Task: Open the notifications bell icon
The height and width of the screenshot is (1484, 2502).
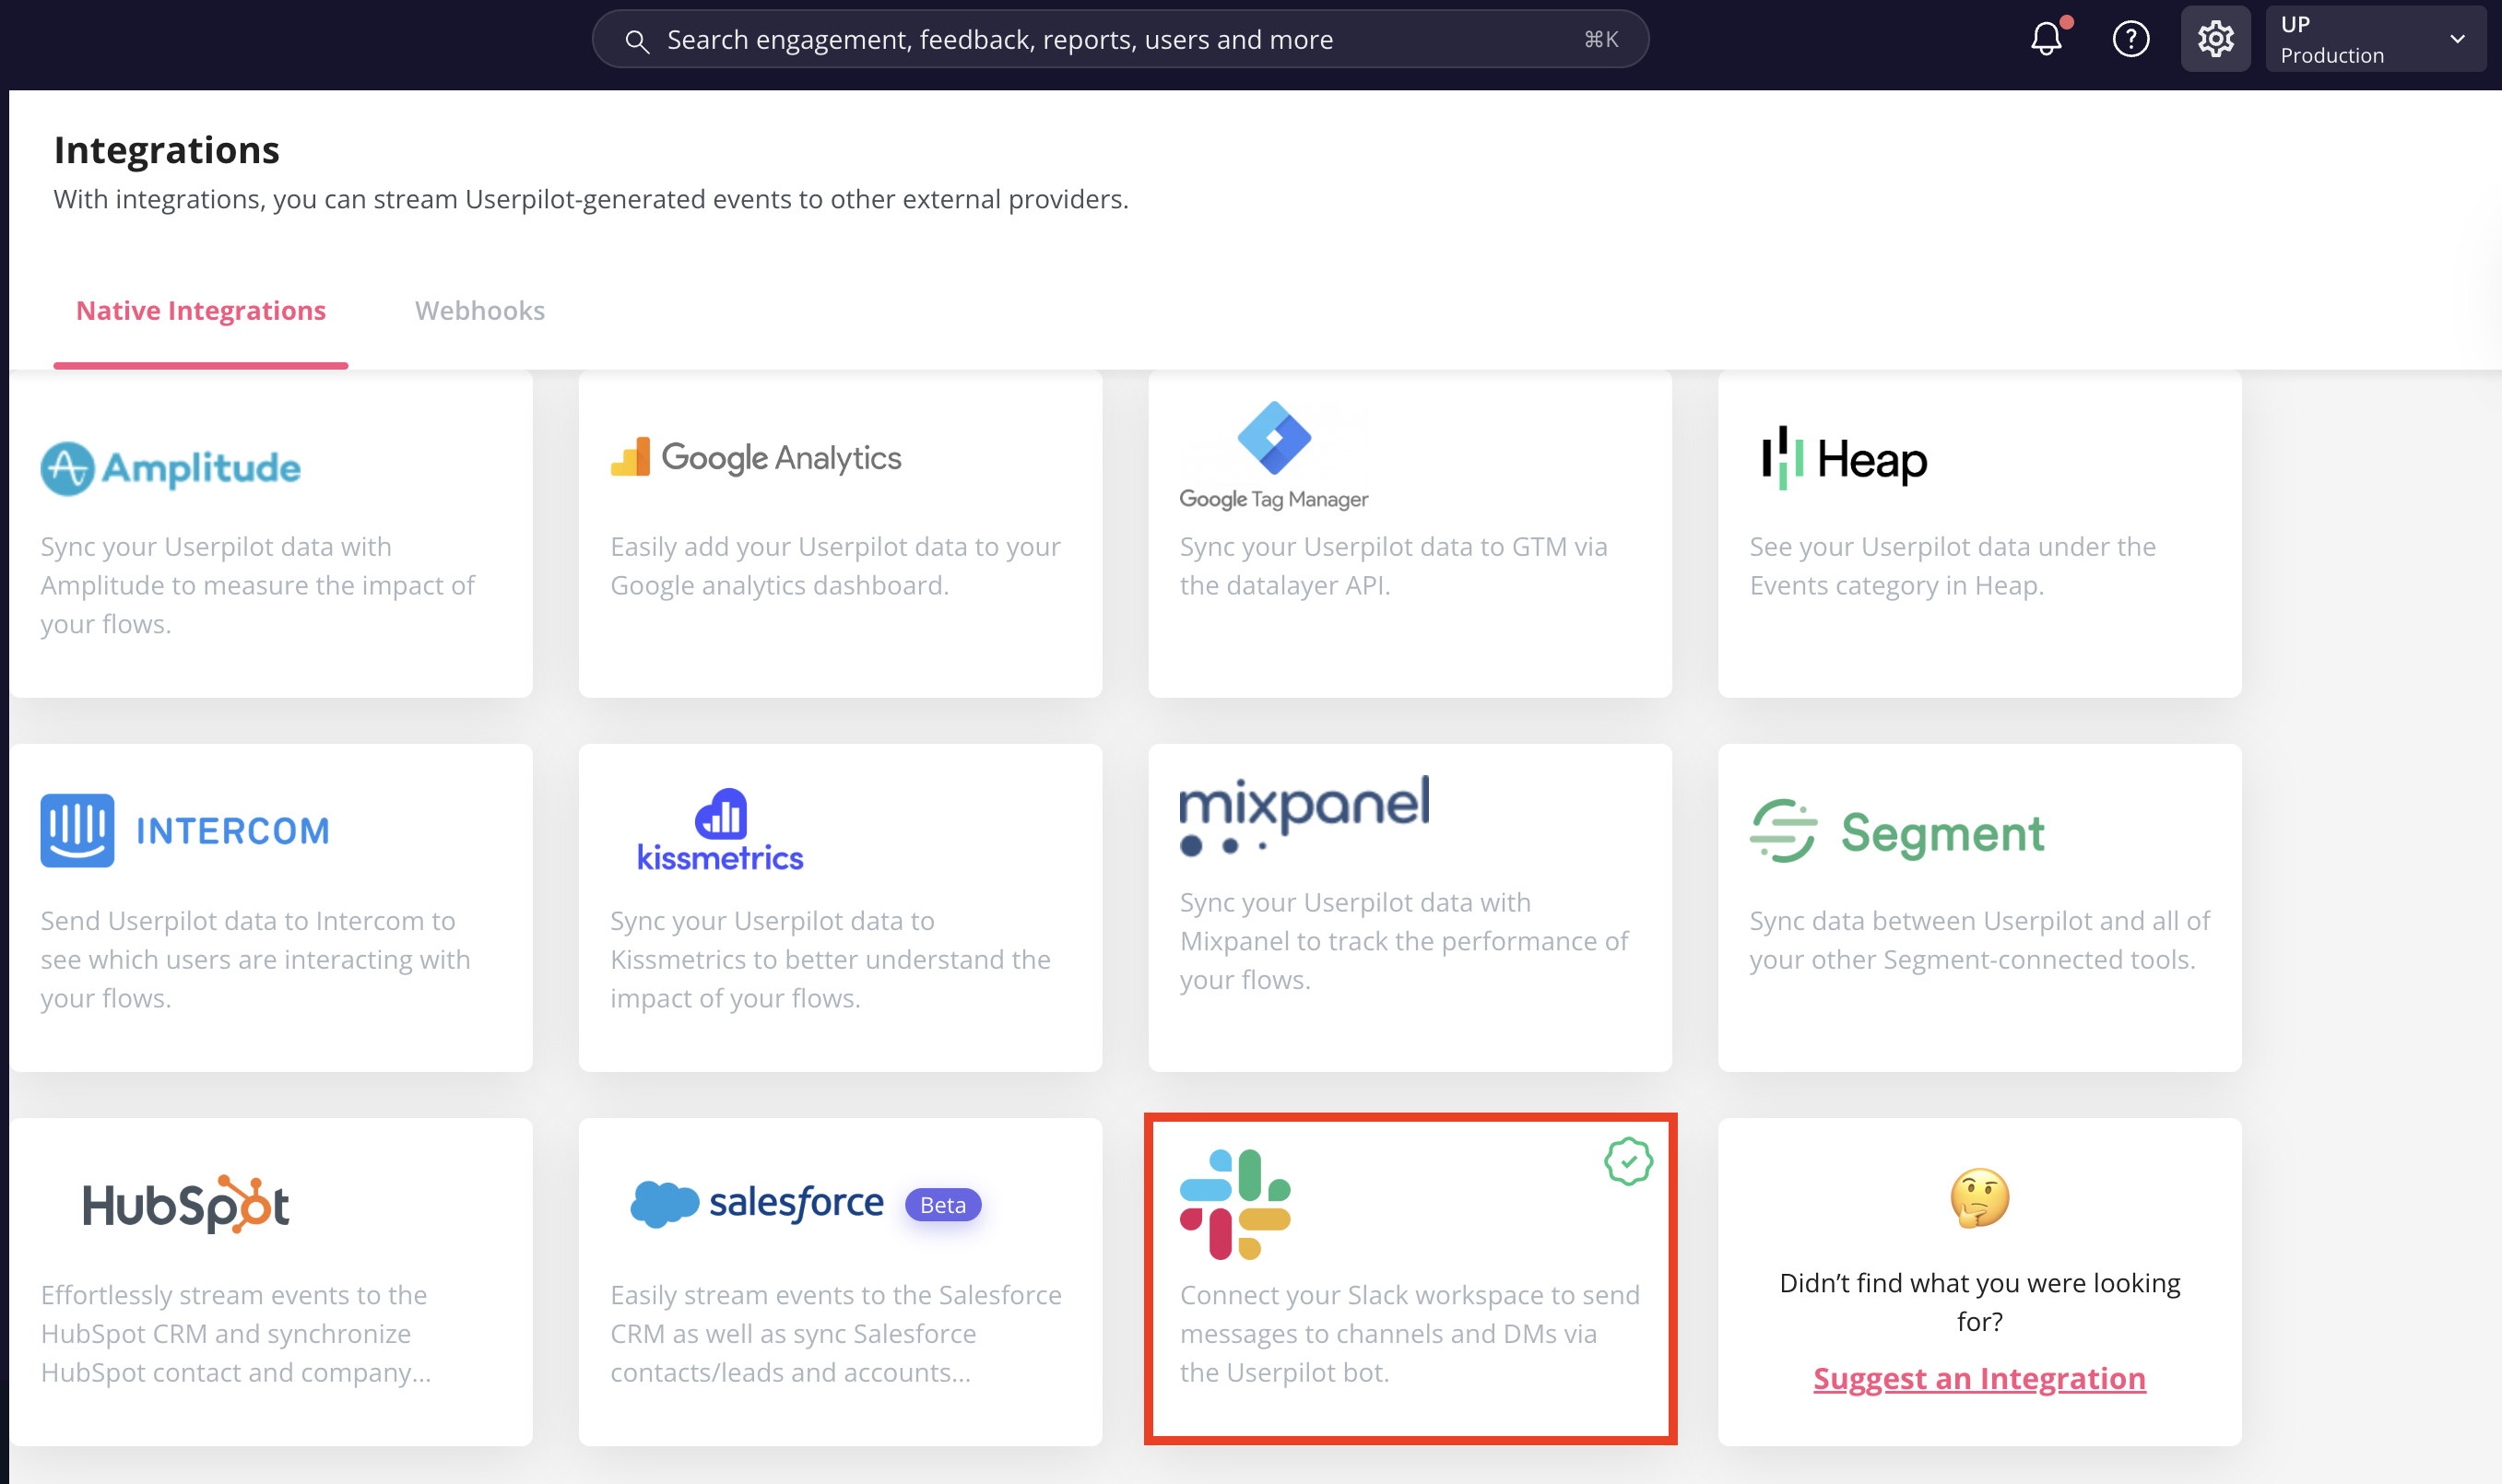Action: click(2046, 39)
